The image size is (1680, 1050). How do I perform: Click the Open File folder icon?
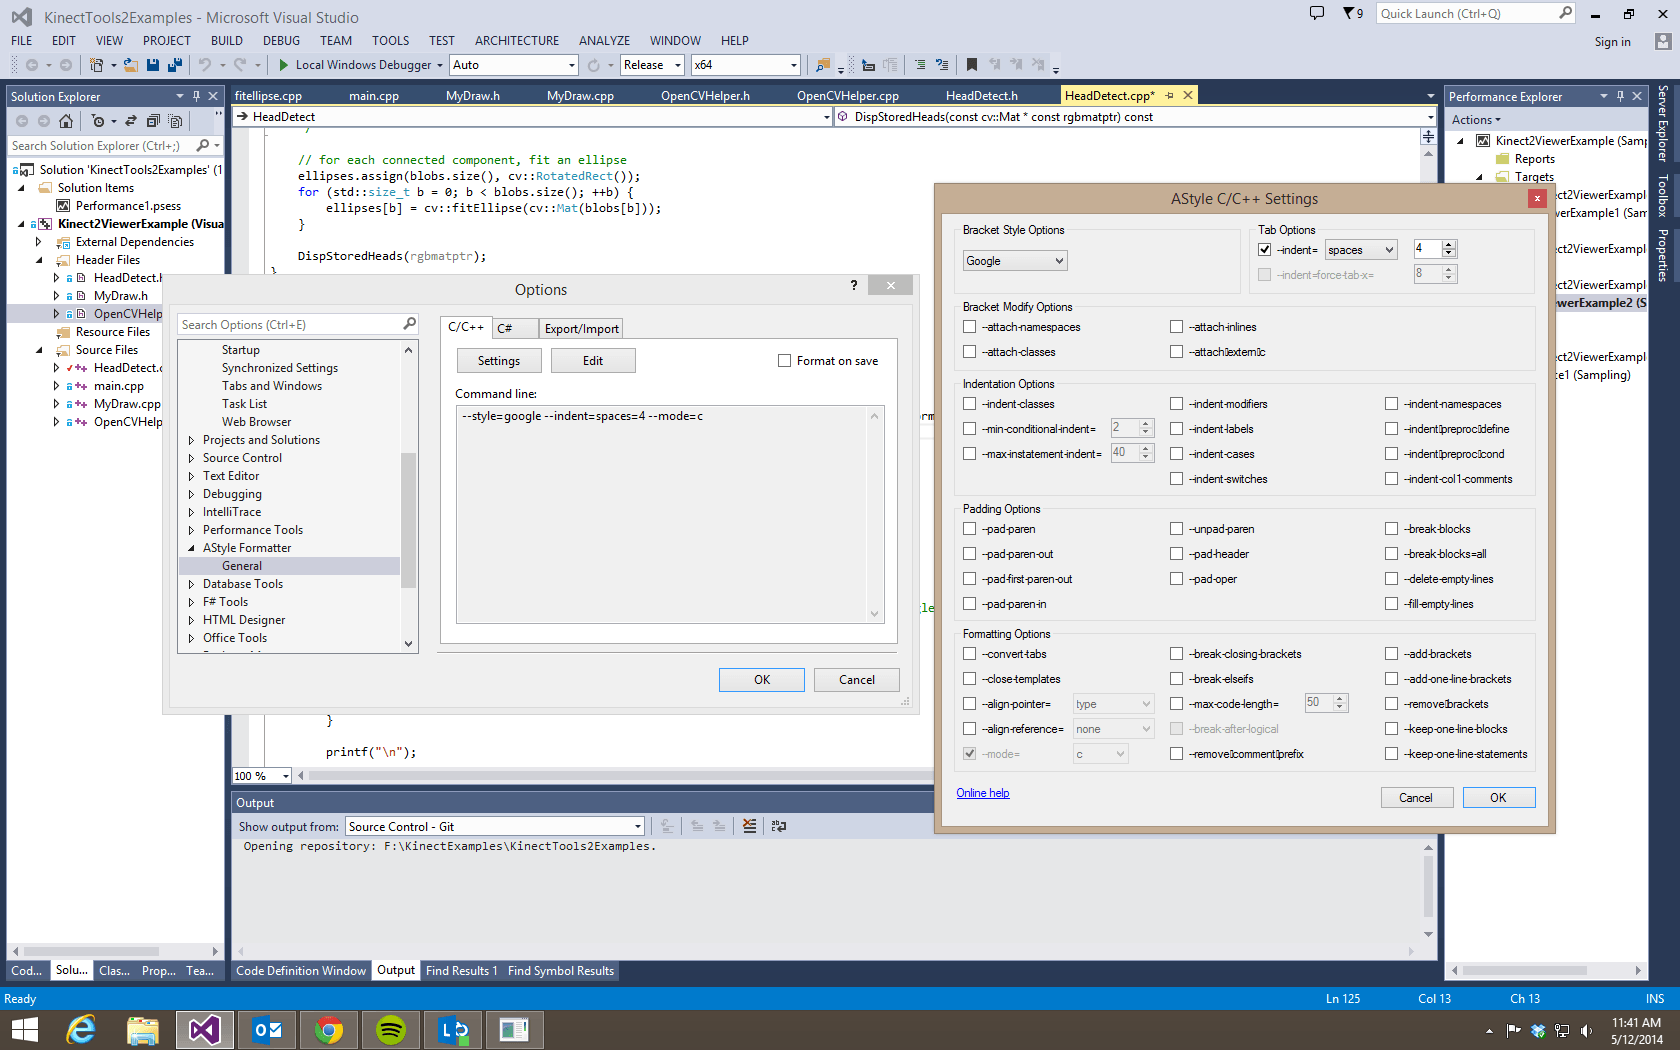pyautogui.click(x=130, y=65)
